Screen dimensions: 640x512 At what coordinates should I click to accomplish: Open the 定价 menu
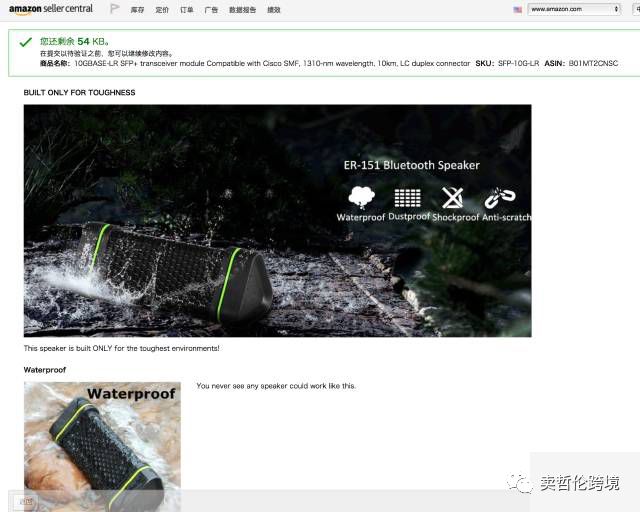[162, 10]
